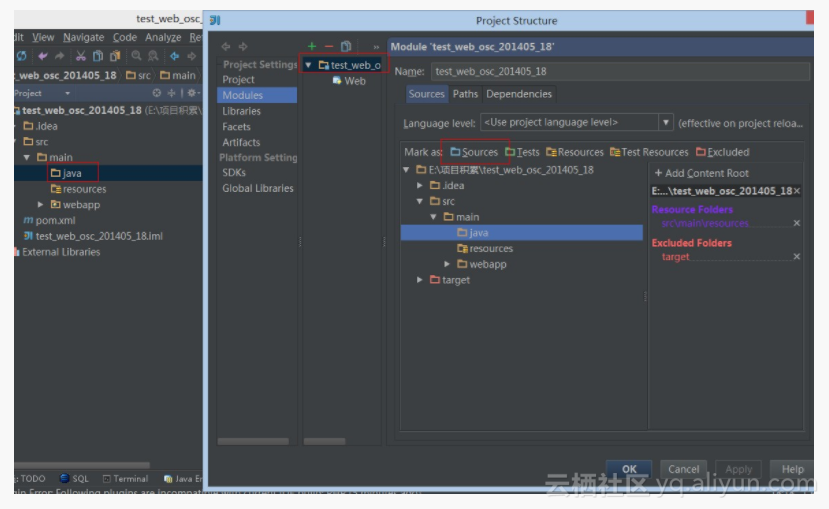Select the Web facet under module
Viewport: 829px width, 509px height.
click(349, 81)
